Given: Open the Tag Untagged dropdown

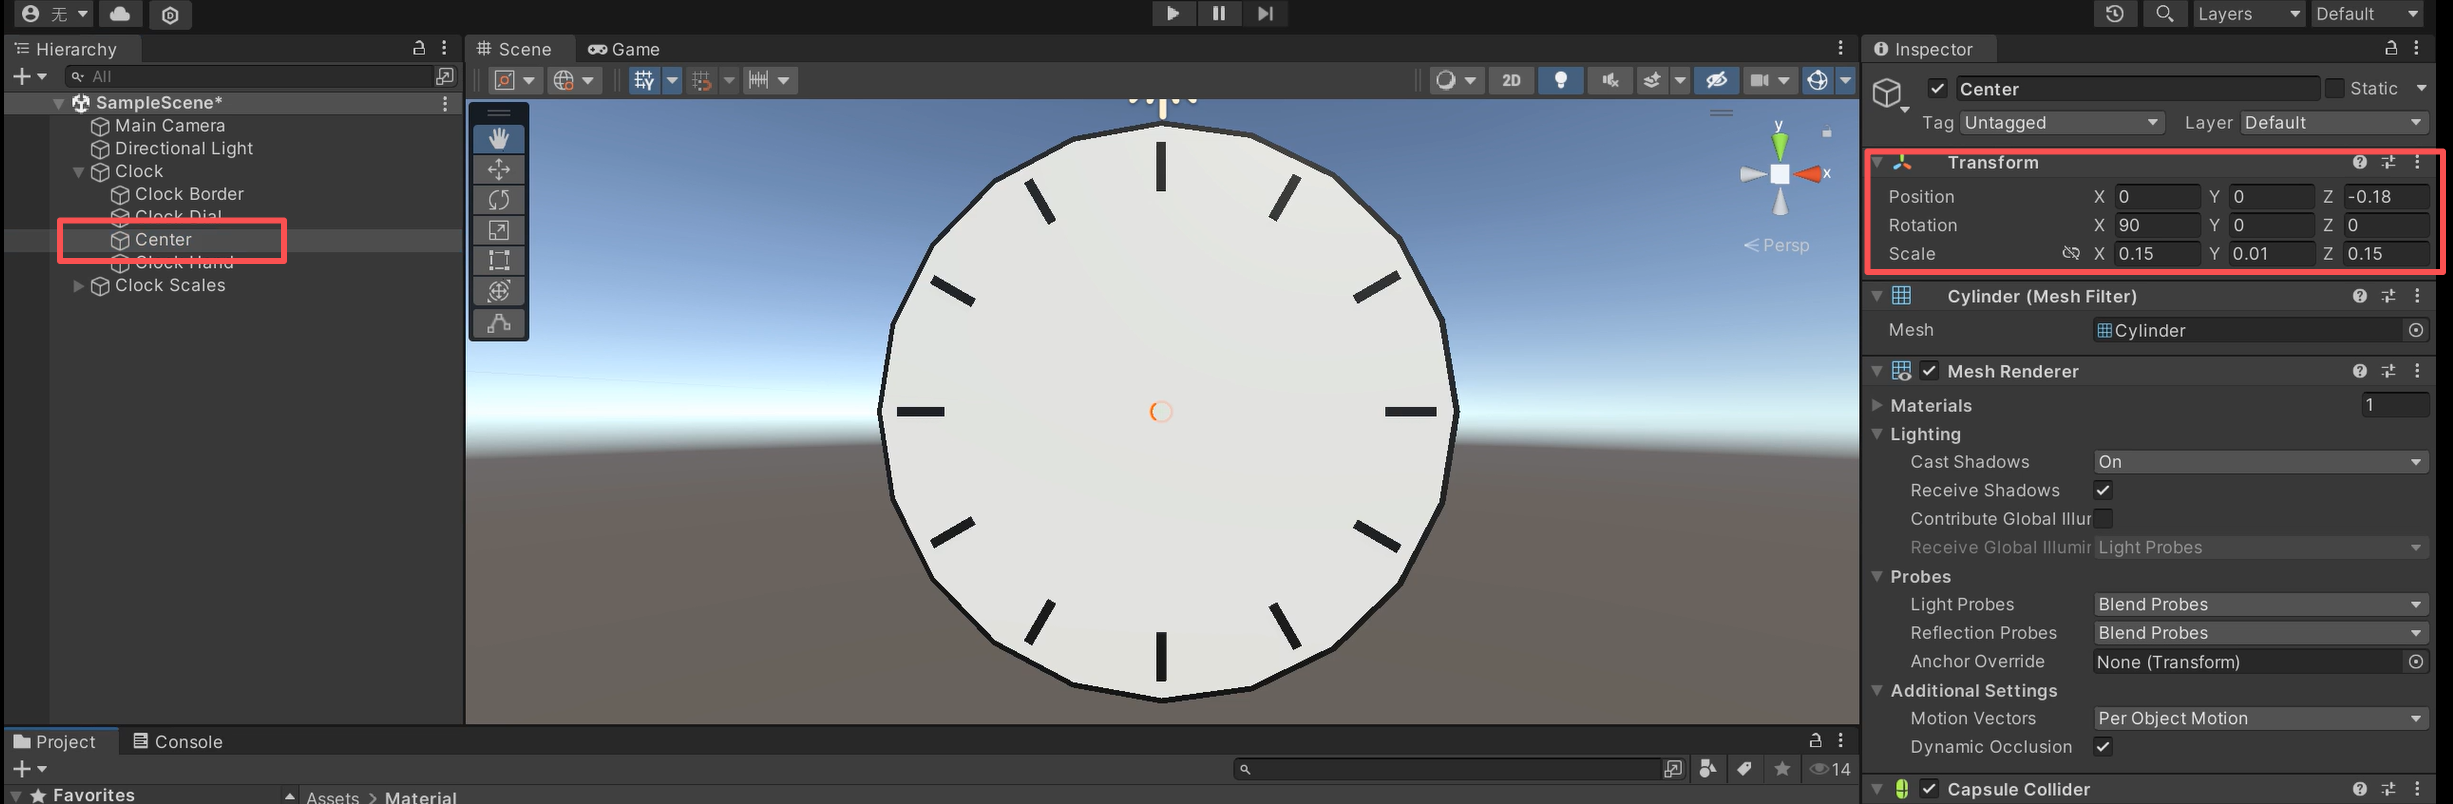Looking at the screenshot, I should tap(2061, 123).
